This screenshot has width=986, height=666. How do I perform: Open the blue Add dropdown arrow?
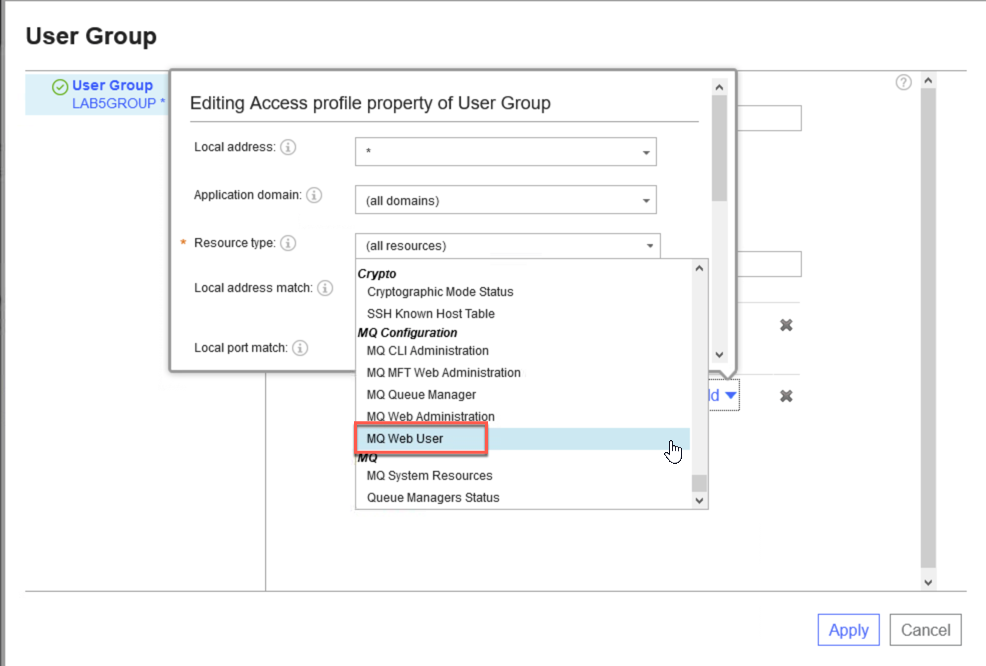tap(730, 396)
